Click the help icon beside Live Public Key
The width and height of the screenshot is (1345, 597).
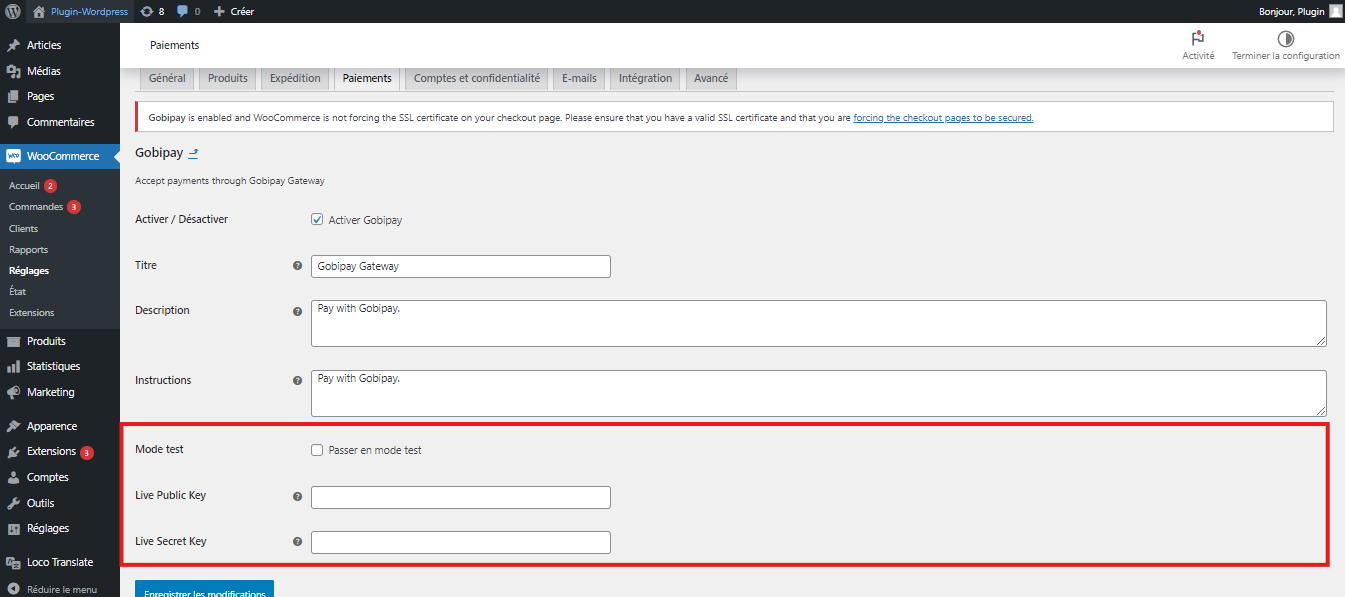pyautogui.click(x=297, y=497)
